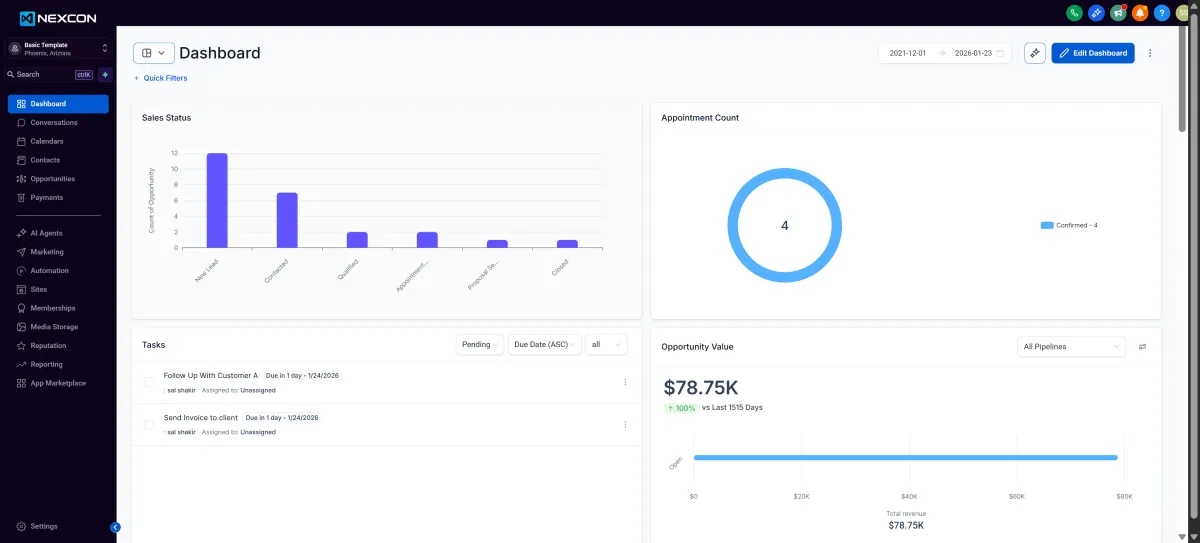Open the three-dot menu beside Edit Dashboard

tap(1150, 53)
